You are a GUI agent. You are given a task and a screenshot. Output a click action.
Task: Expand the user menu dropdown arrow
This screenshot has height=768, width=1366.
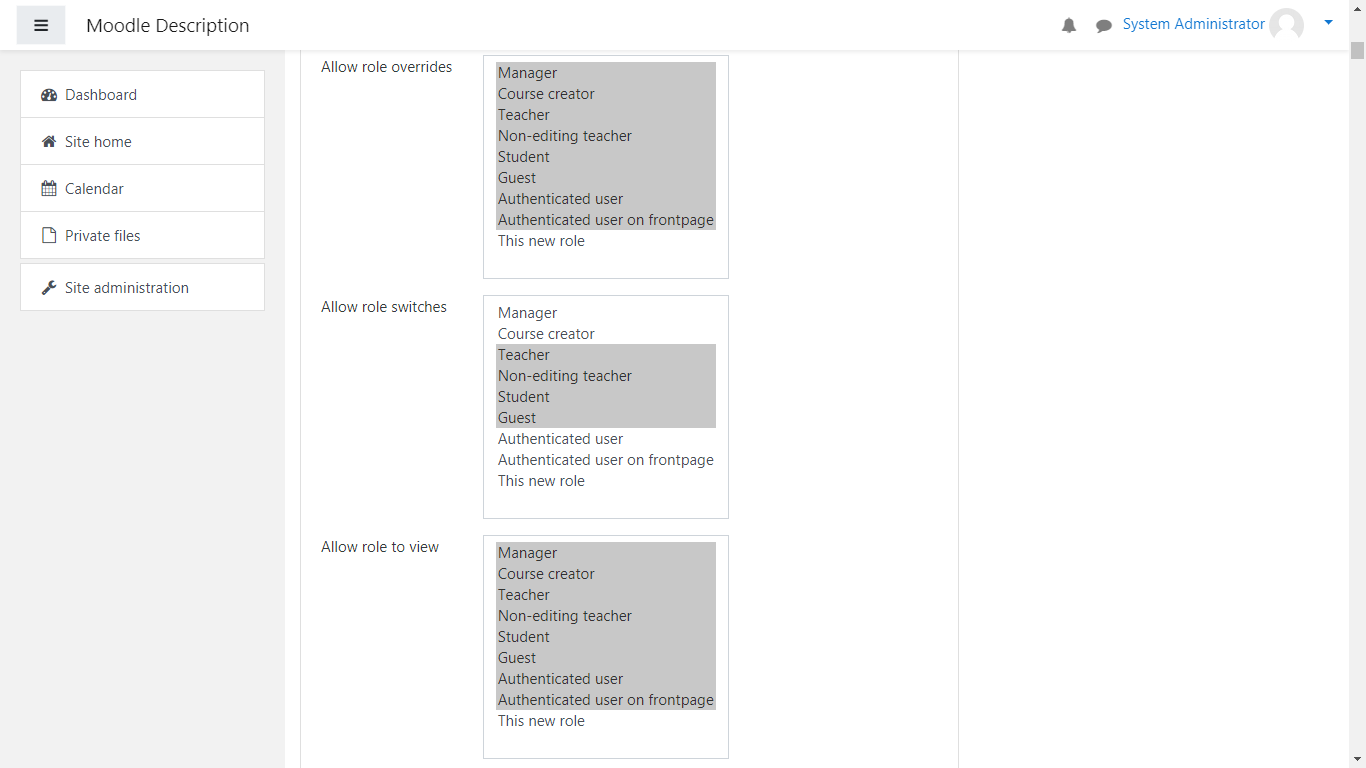[1328, 22]
